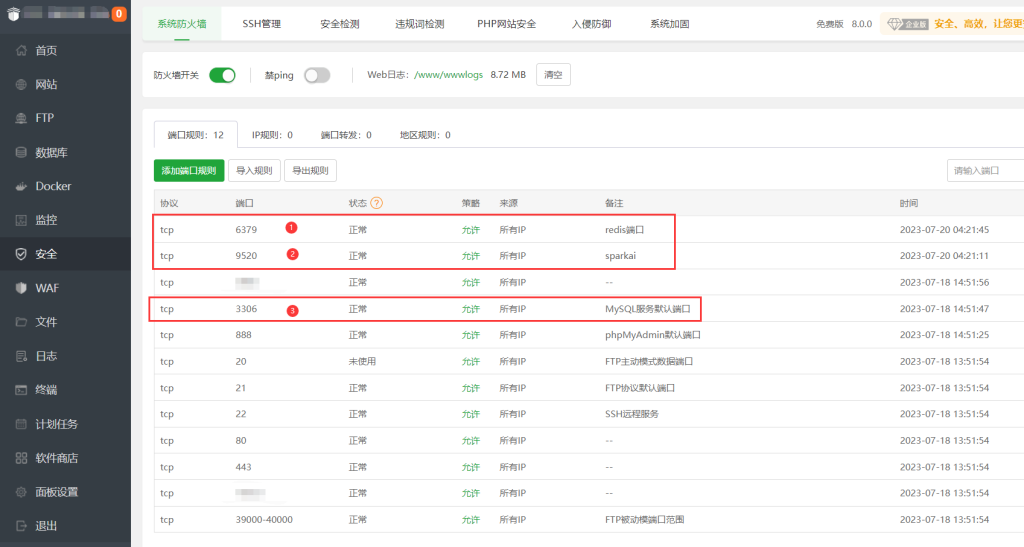Open Files via the folder icon
Viewport: 1024px width, 547px height.
coord(21,322)
